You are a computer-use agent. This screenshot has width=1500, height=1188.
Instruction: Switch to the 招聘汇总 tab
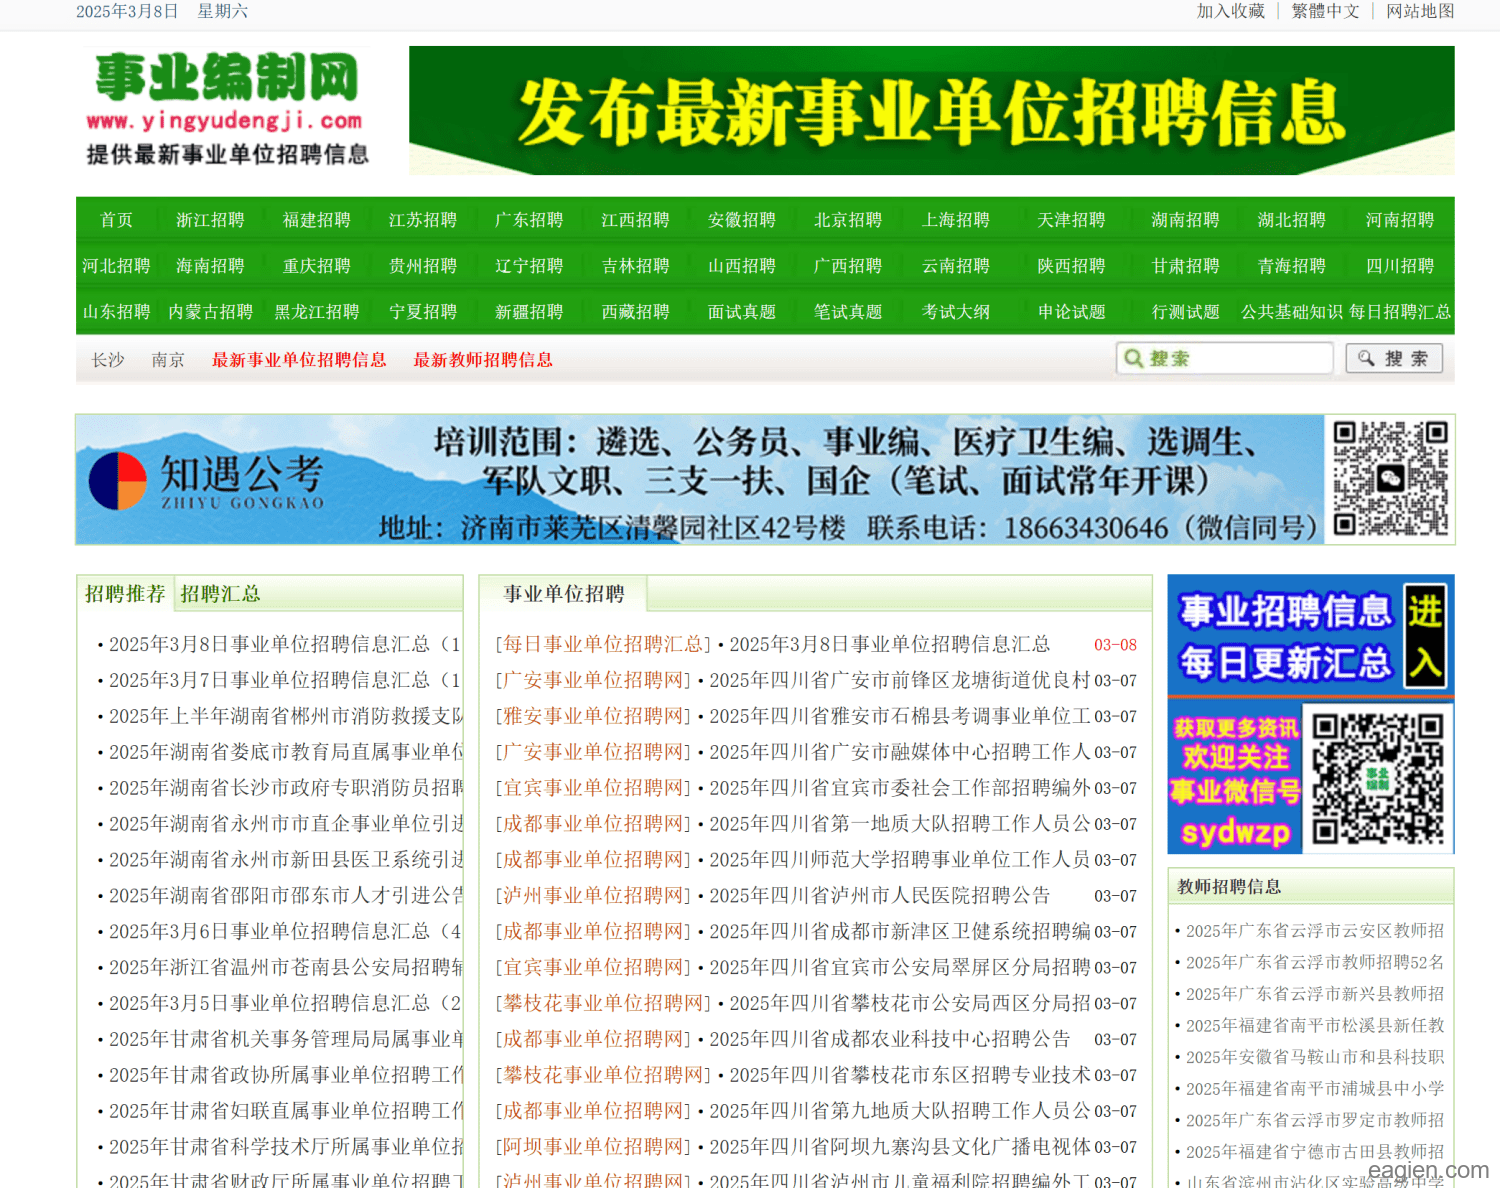point(220,594)
